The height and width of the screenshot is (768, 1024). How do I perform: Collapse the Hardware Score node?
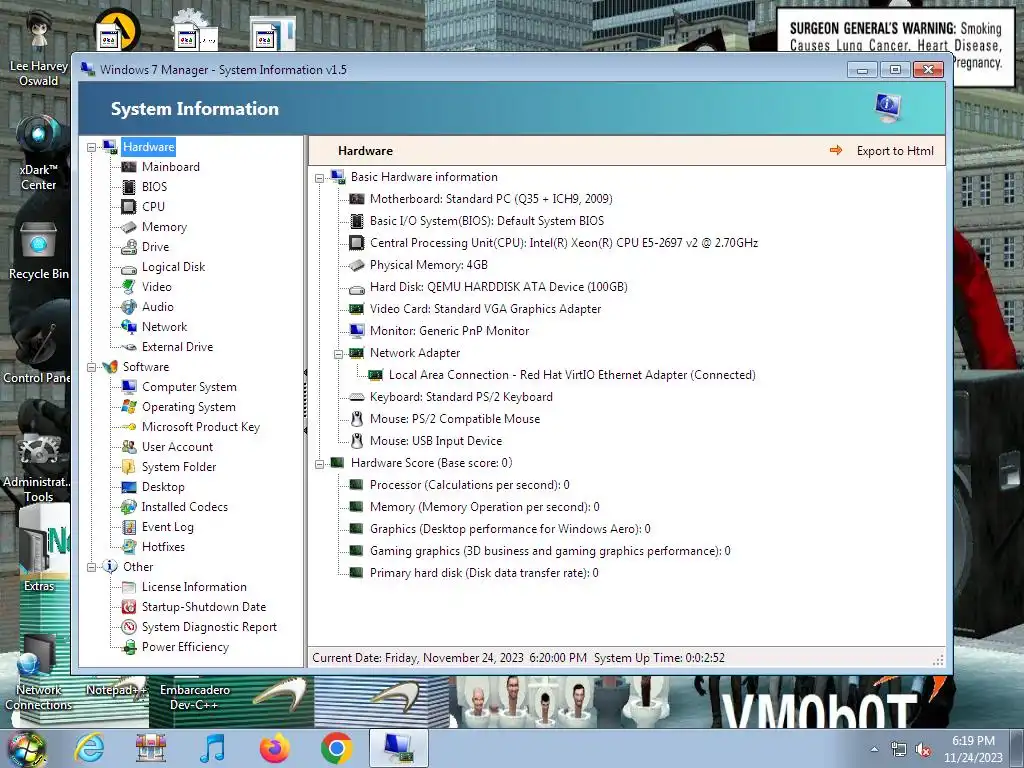(x=319, y=464)
